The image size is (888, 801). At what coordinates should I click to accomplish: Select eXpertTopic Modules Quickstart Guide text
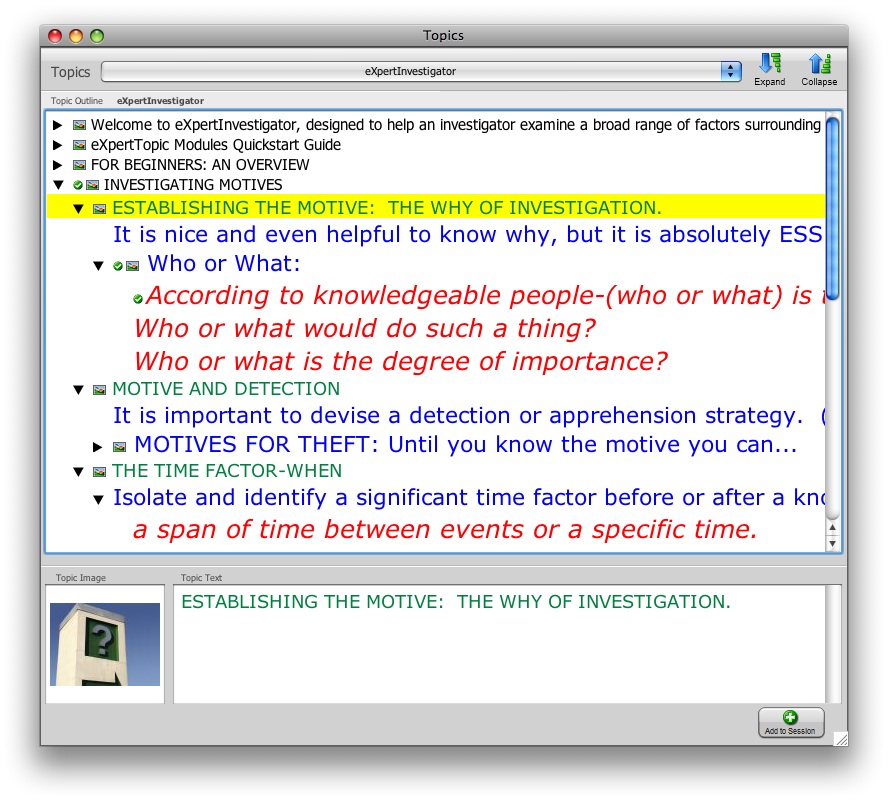(x=216, y=145)
